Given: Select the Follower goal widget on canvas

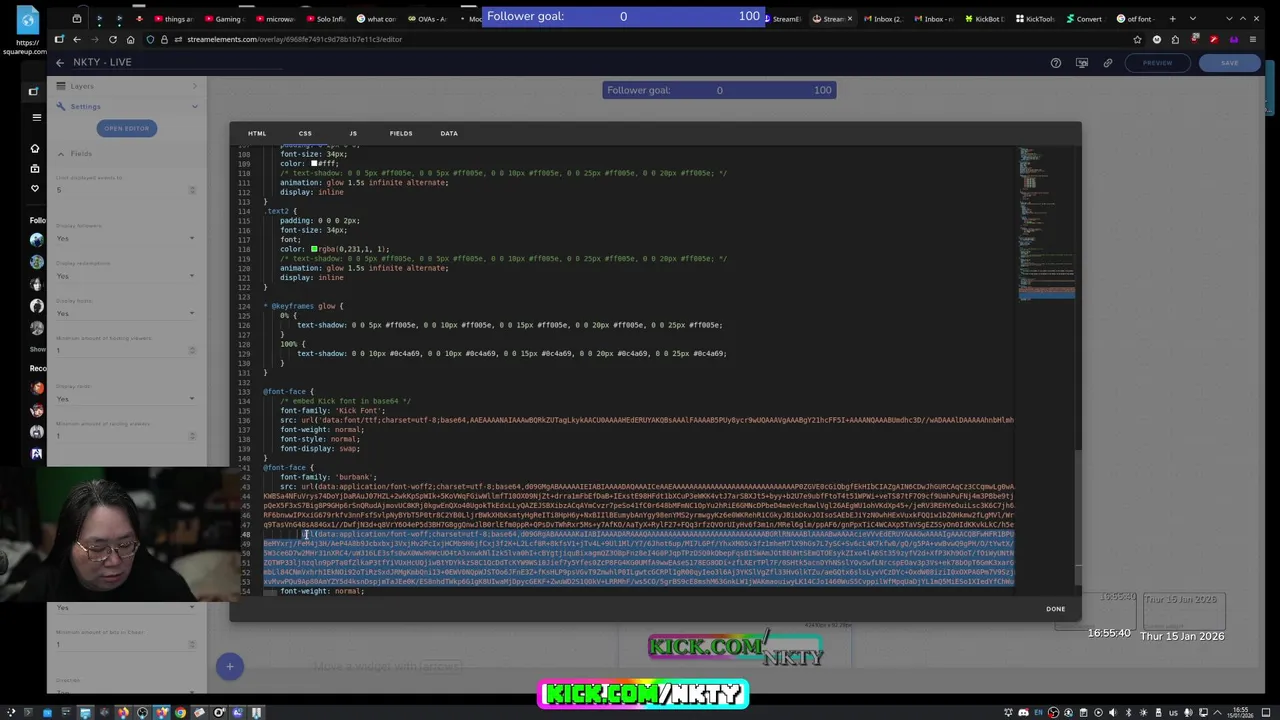Looking at the screenshot, I should click(x=719, y=90).
